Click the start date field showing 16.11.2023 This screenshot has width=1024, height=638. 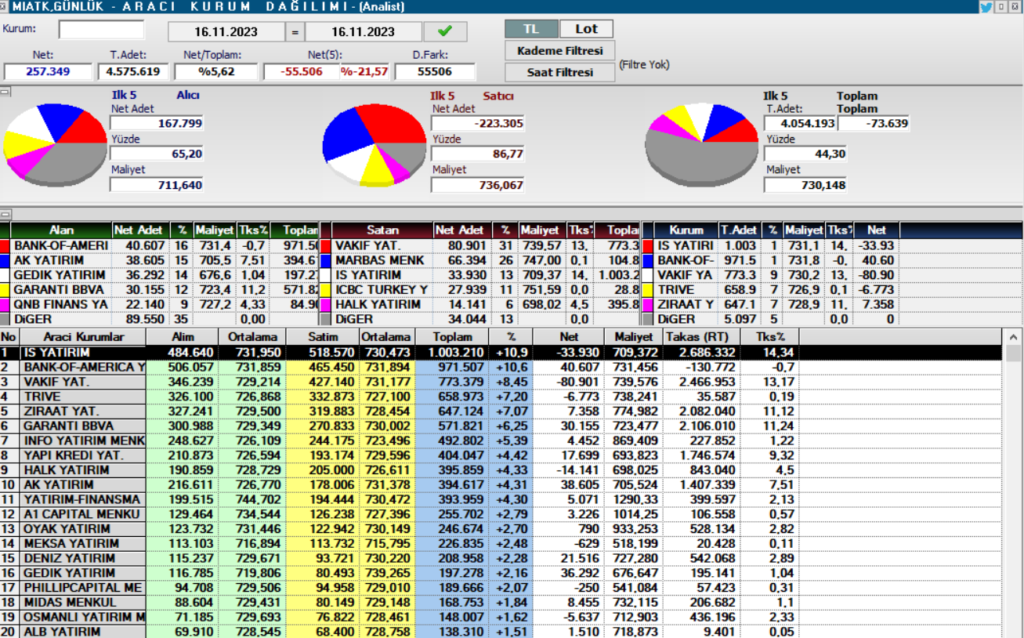pyautogui.click(x=225, y=31)
